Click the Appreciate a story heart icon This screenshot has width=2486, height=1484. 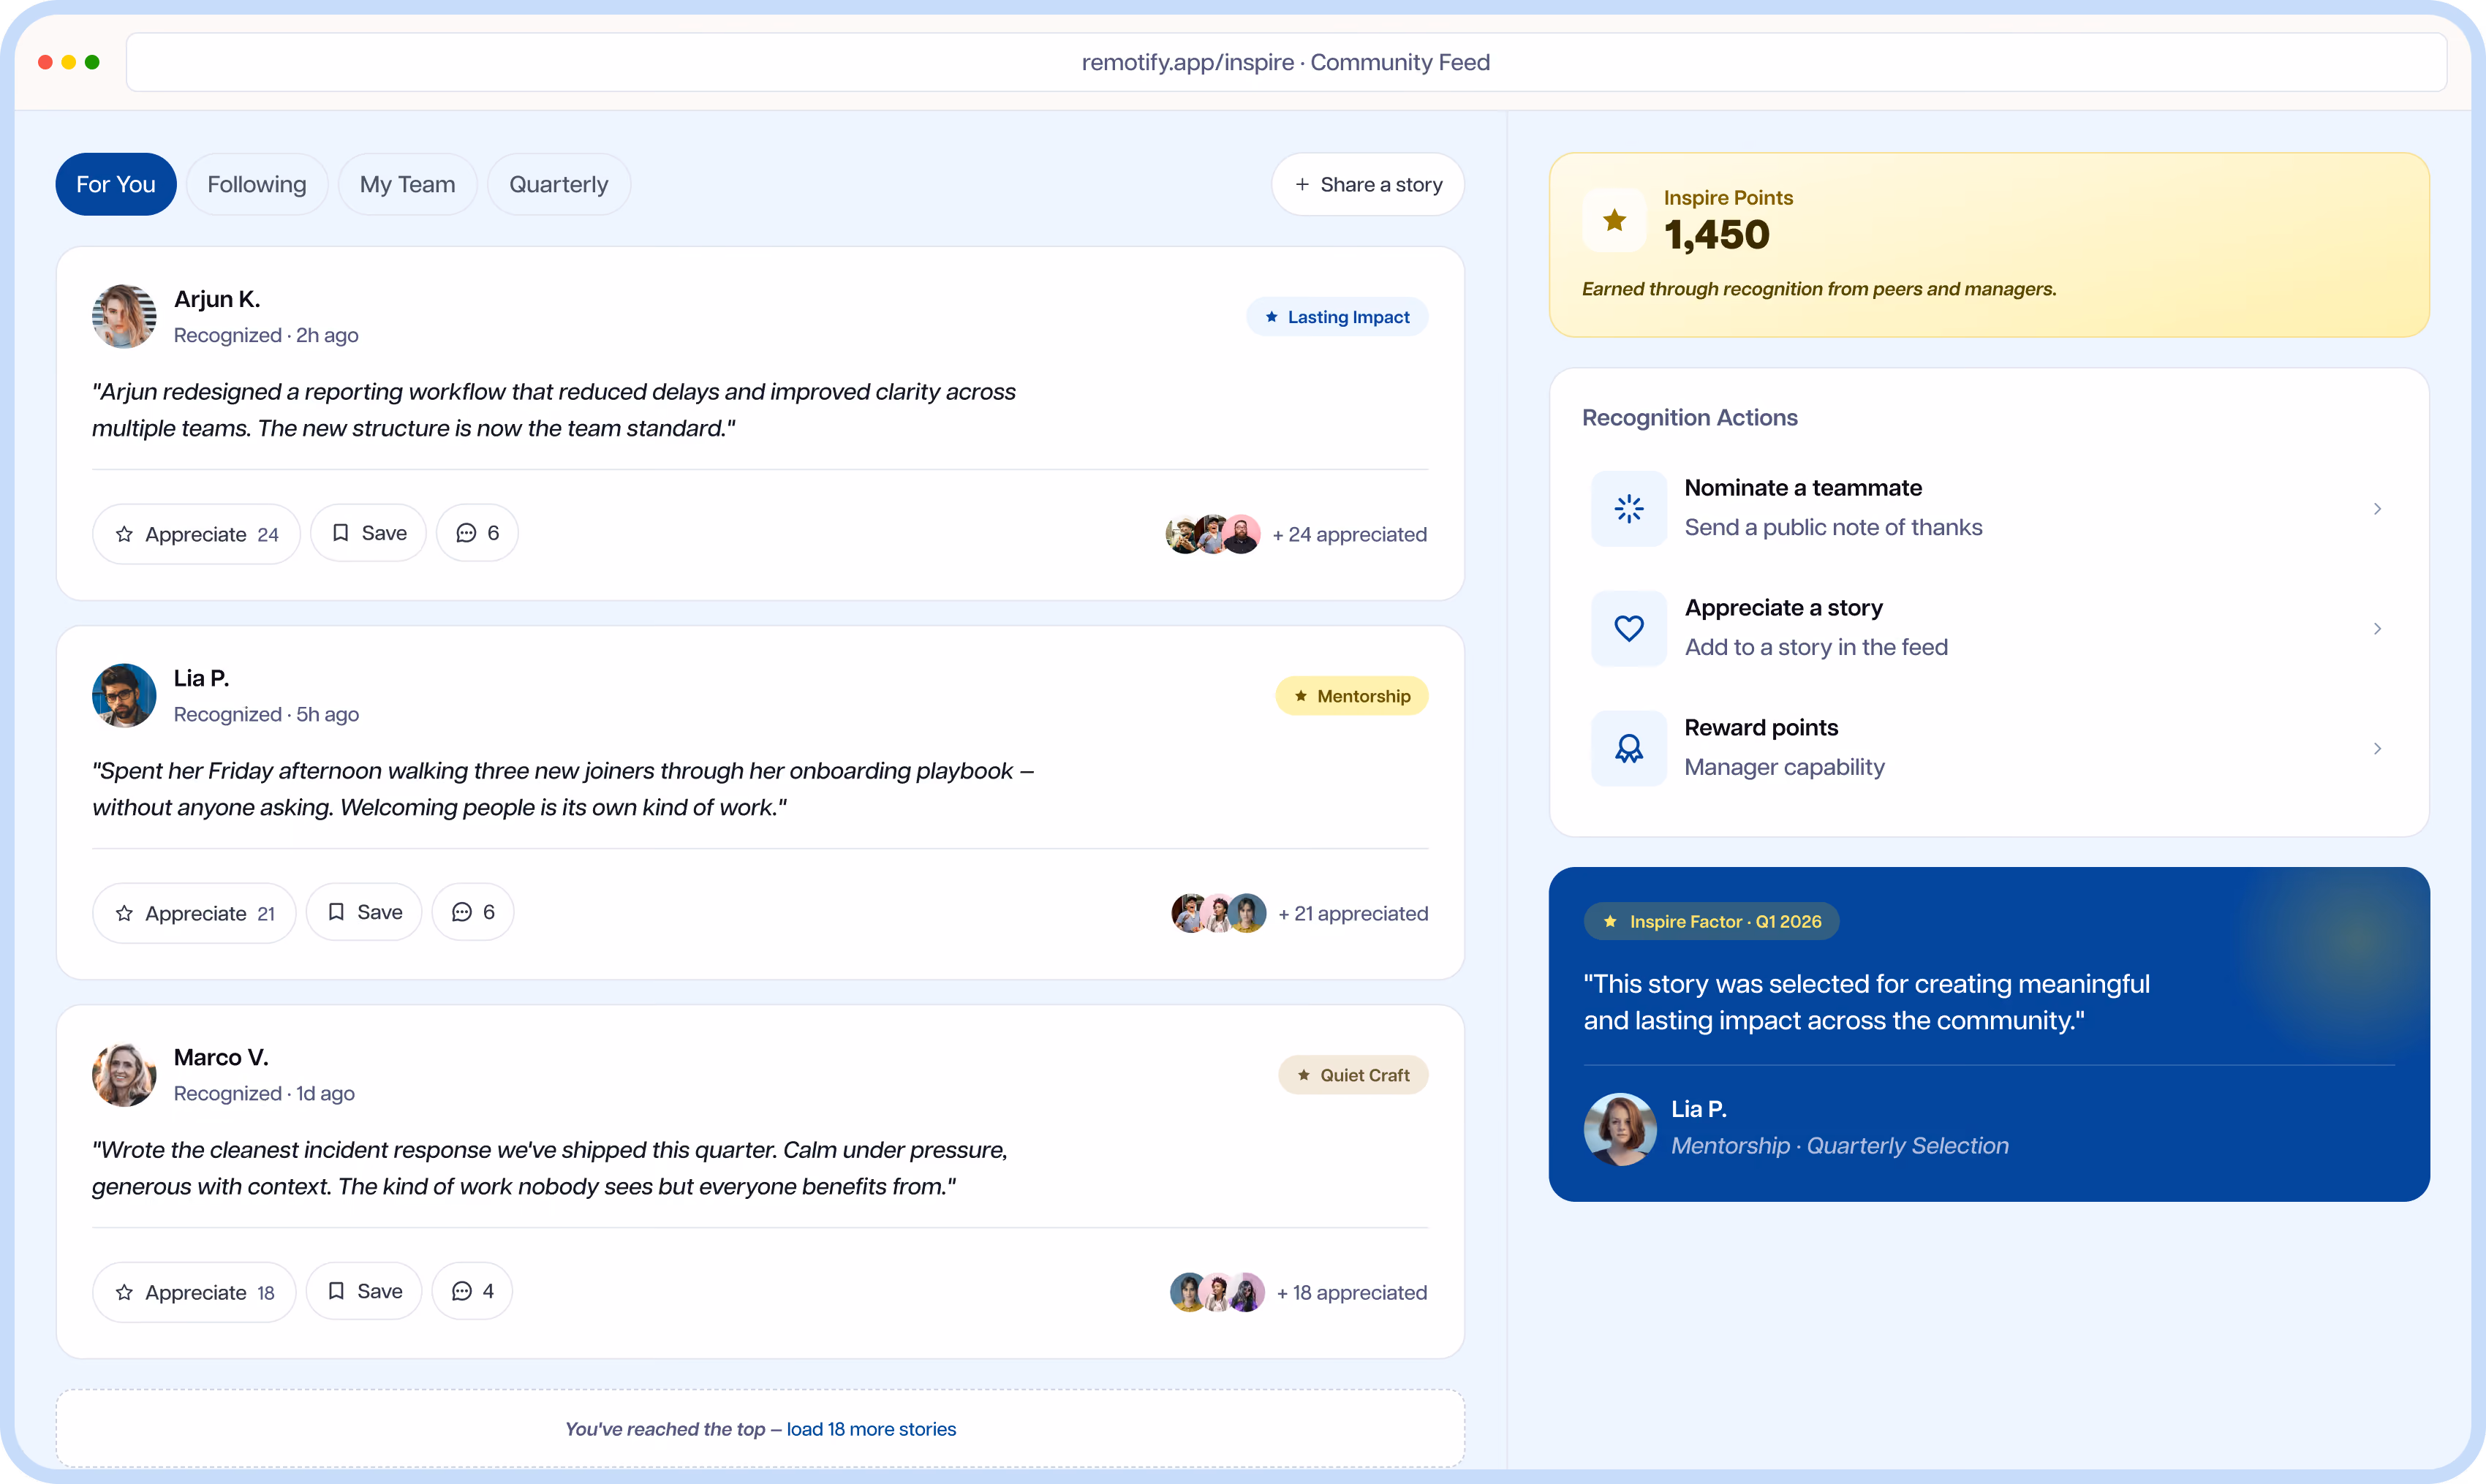pyautogui.click(x=1629, y=628)
